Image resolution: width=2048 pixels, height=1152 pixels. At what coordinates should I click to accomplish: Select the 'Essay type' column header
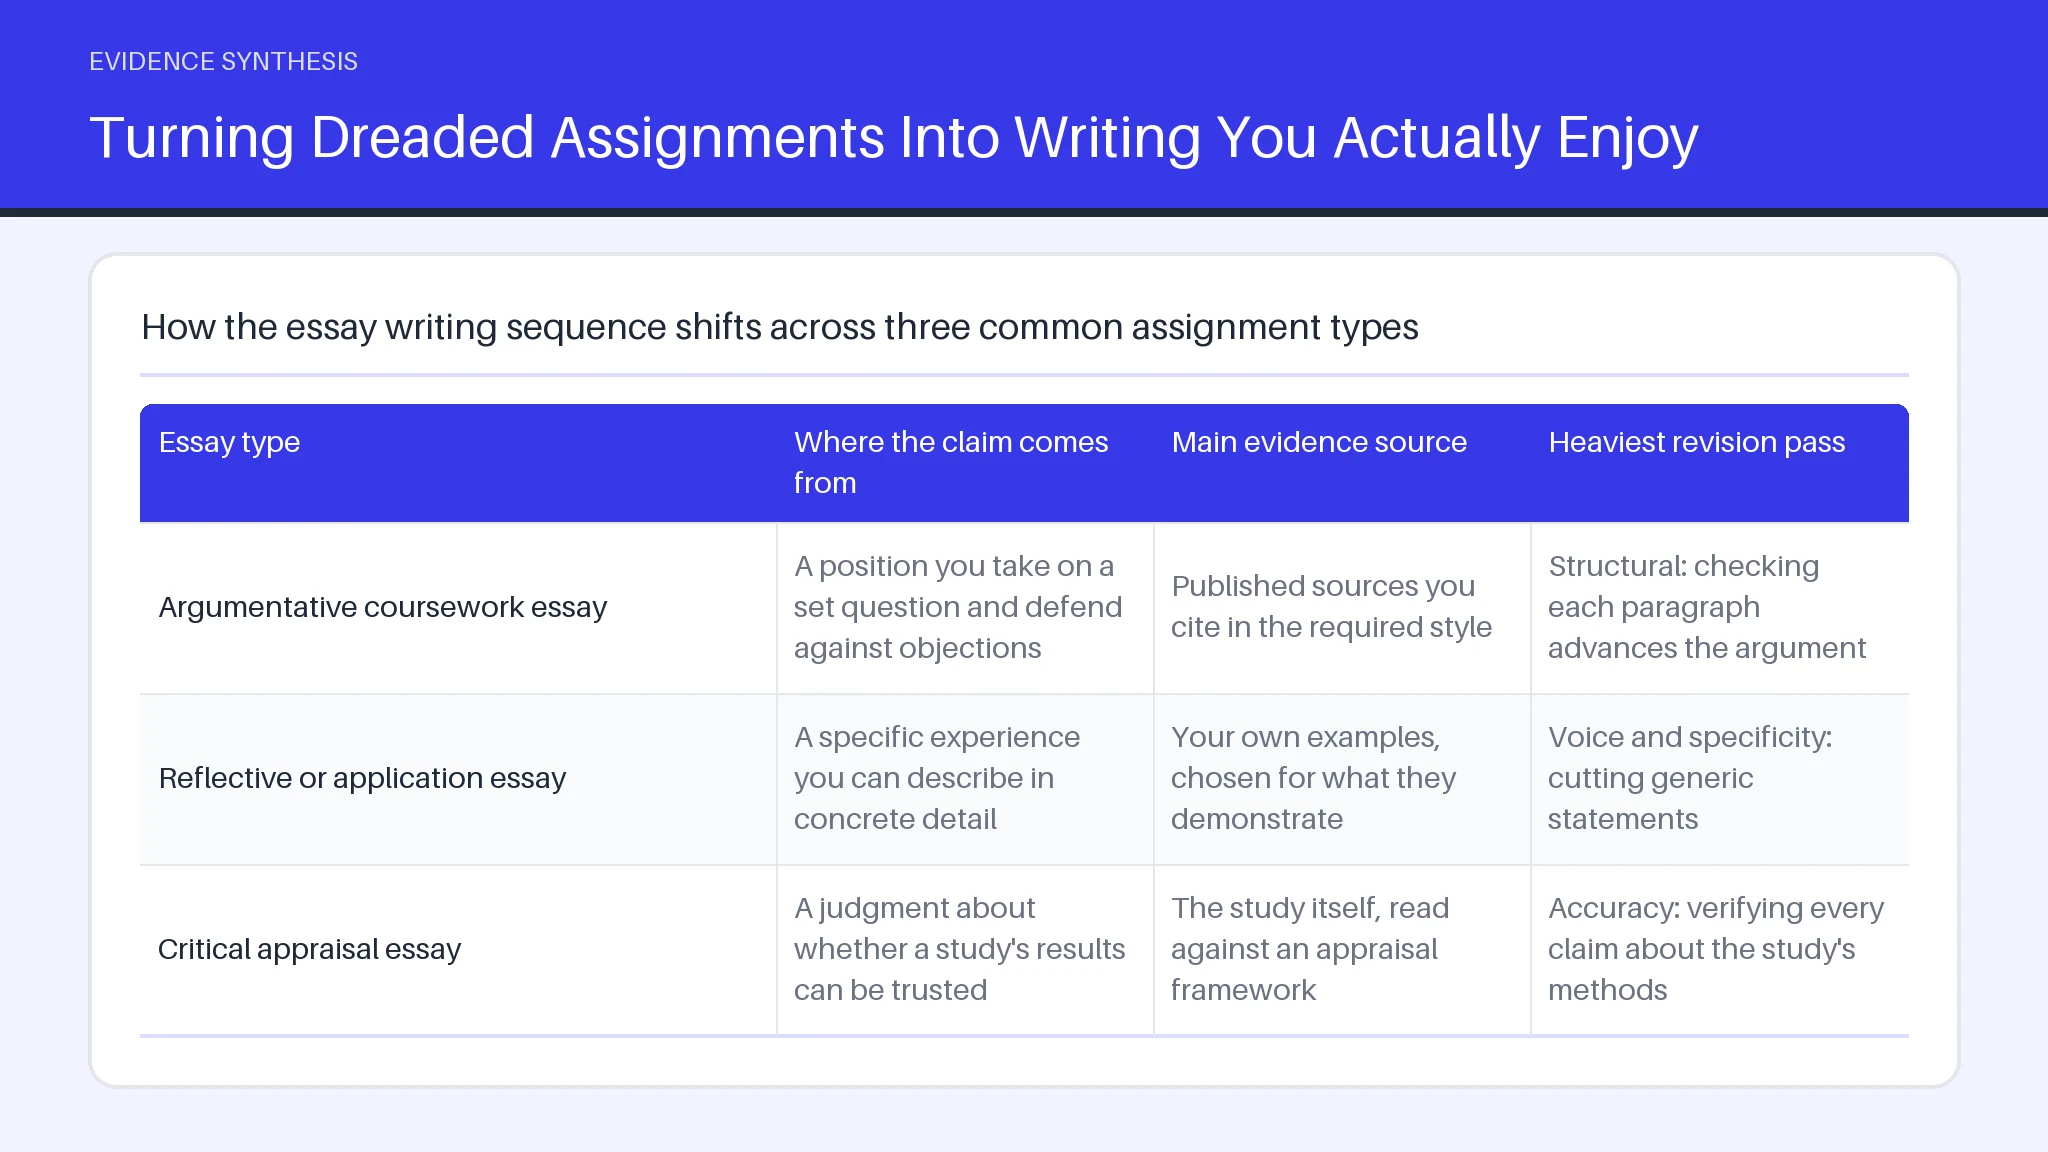pos(458,463)
